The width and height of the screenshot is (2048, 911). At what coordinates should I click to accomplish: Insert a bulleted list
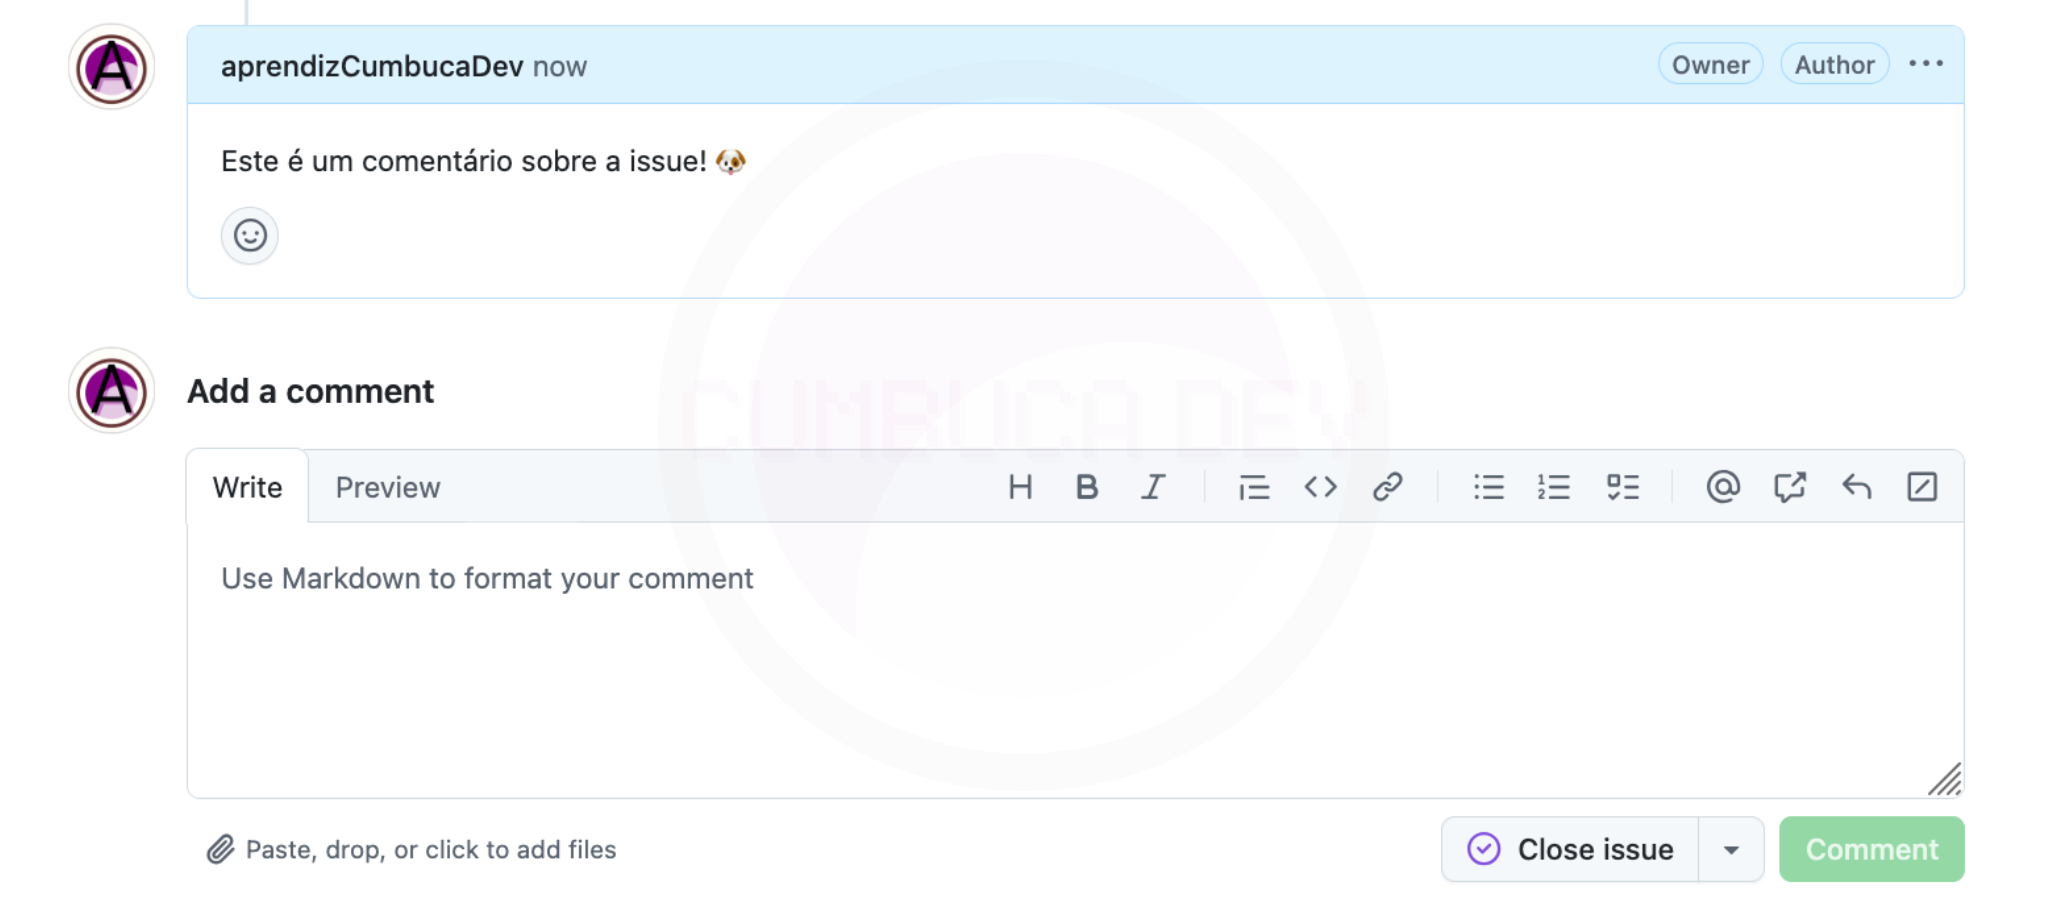(1488, 487)
